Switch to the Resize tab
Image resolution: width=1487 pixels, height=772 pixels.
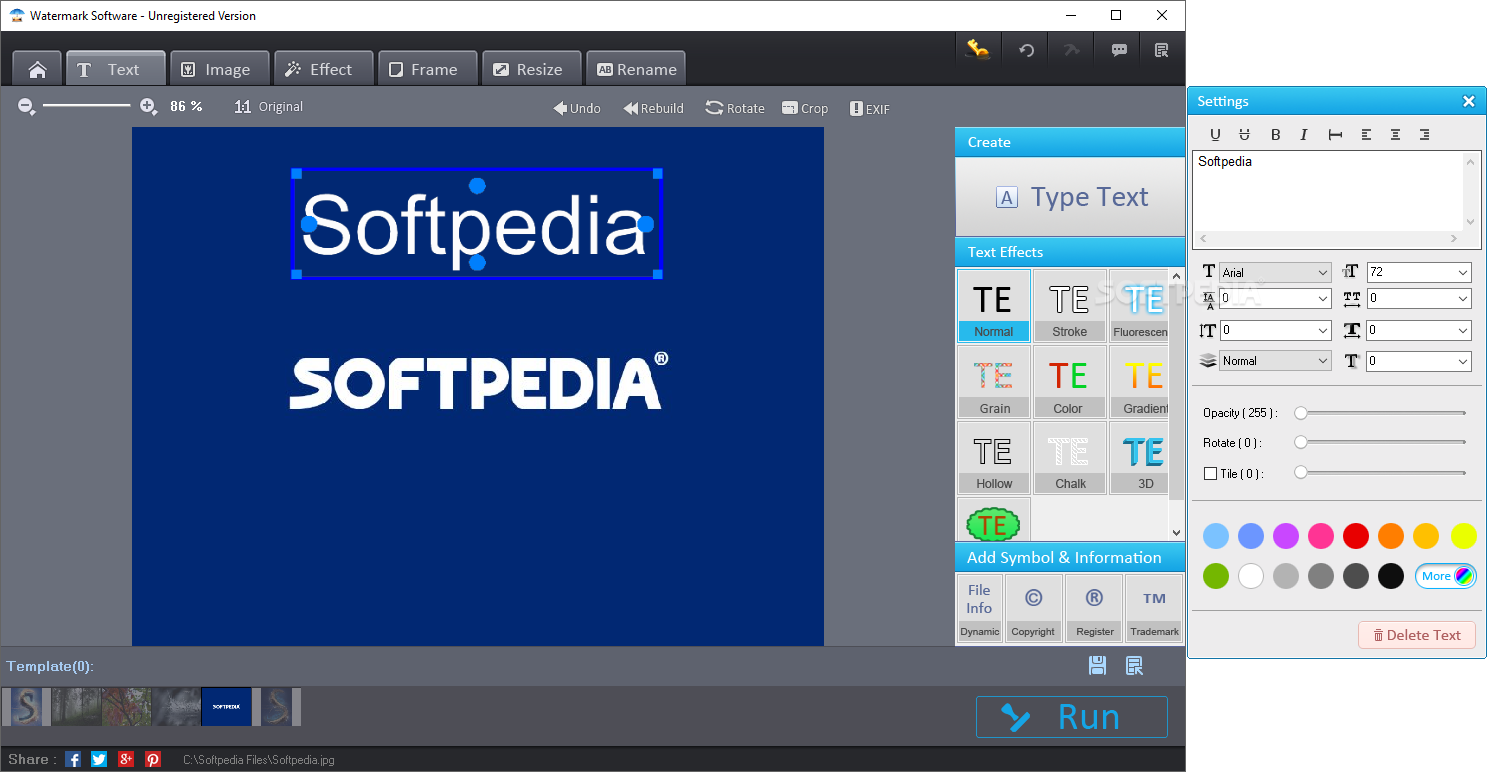[531, 69]
